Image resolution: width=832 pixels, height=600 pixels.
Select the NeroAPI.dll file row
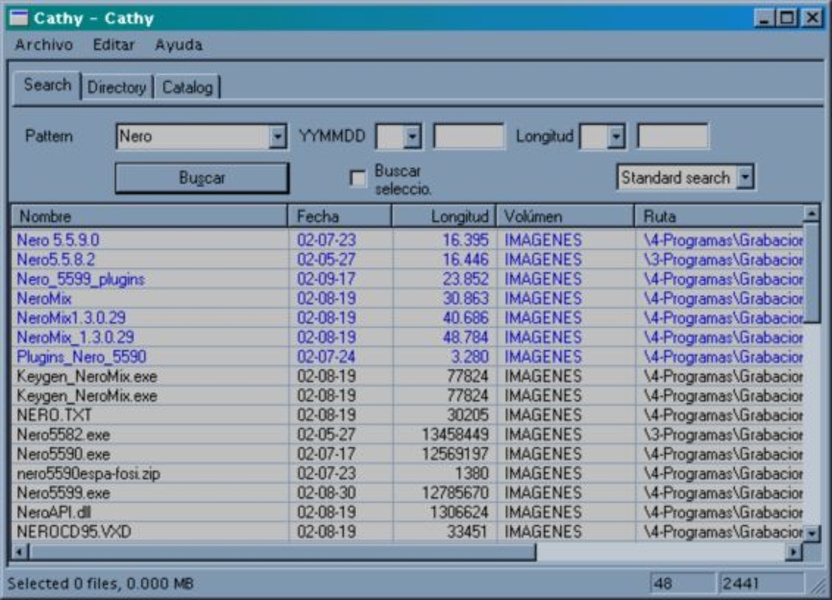[408, 512]
